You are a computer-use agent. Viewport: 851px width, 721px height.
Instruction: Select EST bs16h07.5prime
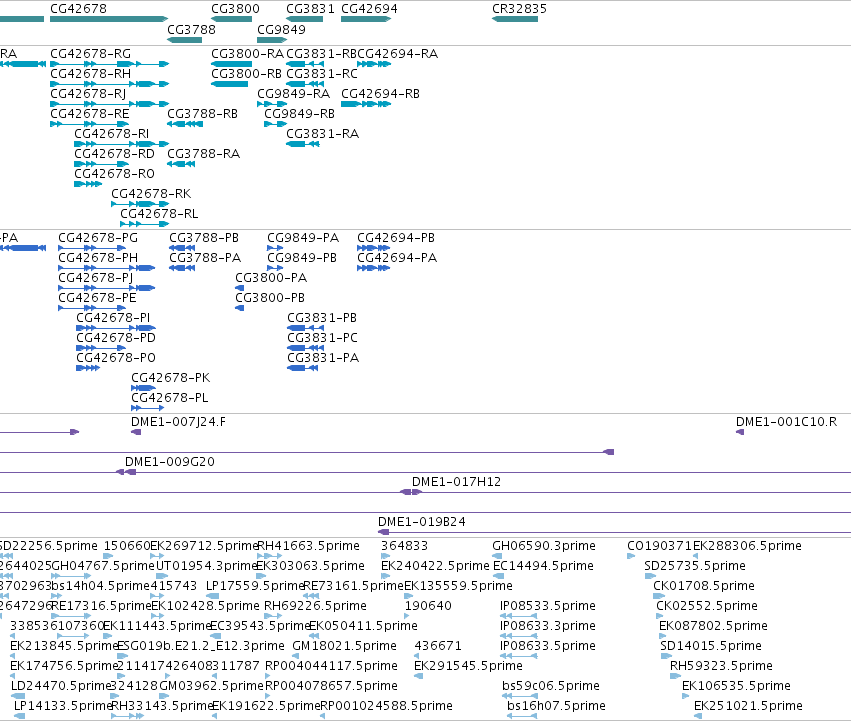pos(522,716)
